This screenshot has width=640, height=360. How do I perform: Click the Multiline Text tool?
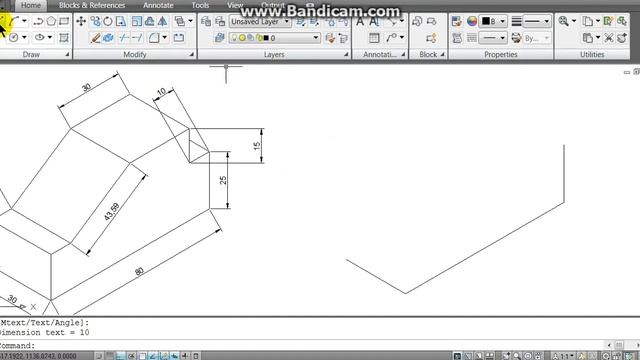[x=360, y=21]
